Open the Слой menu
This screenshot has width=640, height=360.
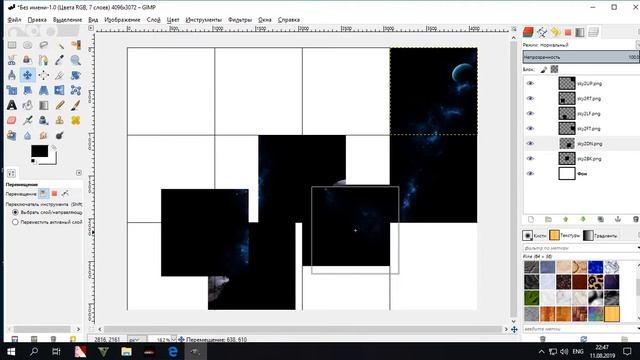153,20
